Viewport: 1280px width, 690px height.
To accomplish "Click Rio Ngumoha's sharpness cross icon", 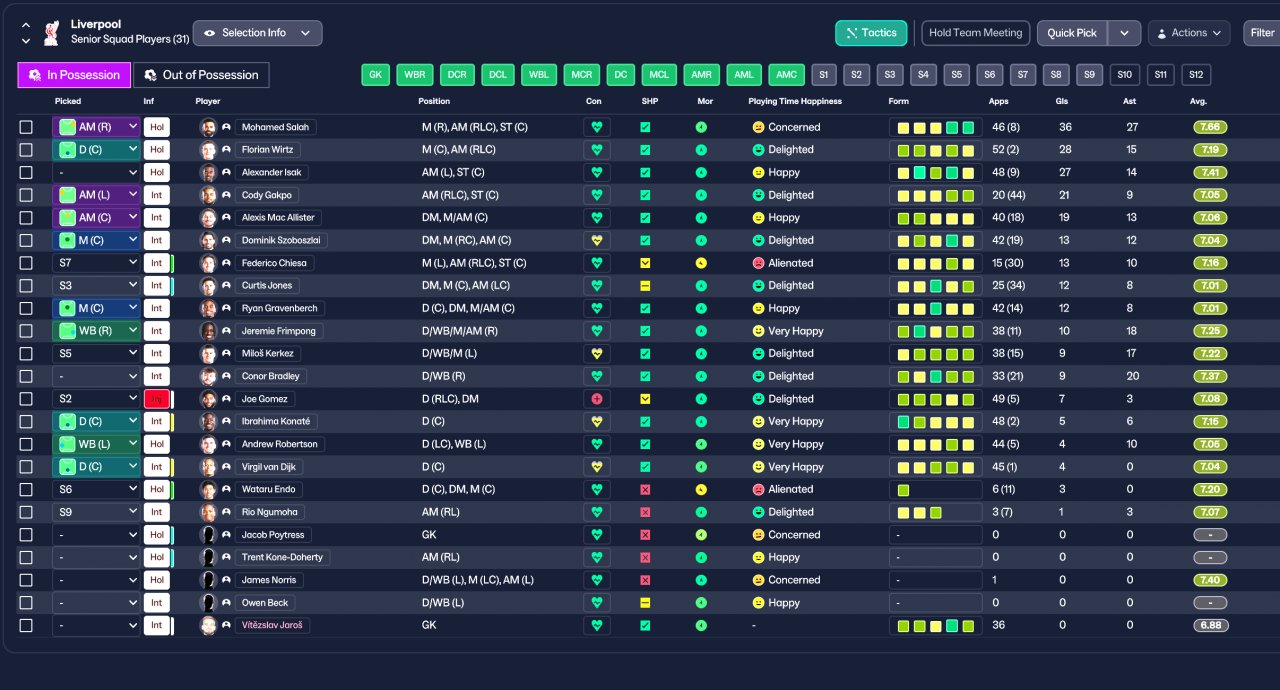I will click(645, 512).
